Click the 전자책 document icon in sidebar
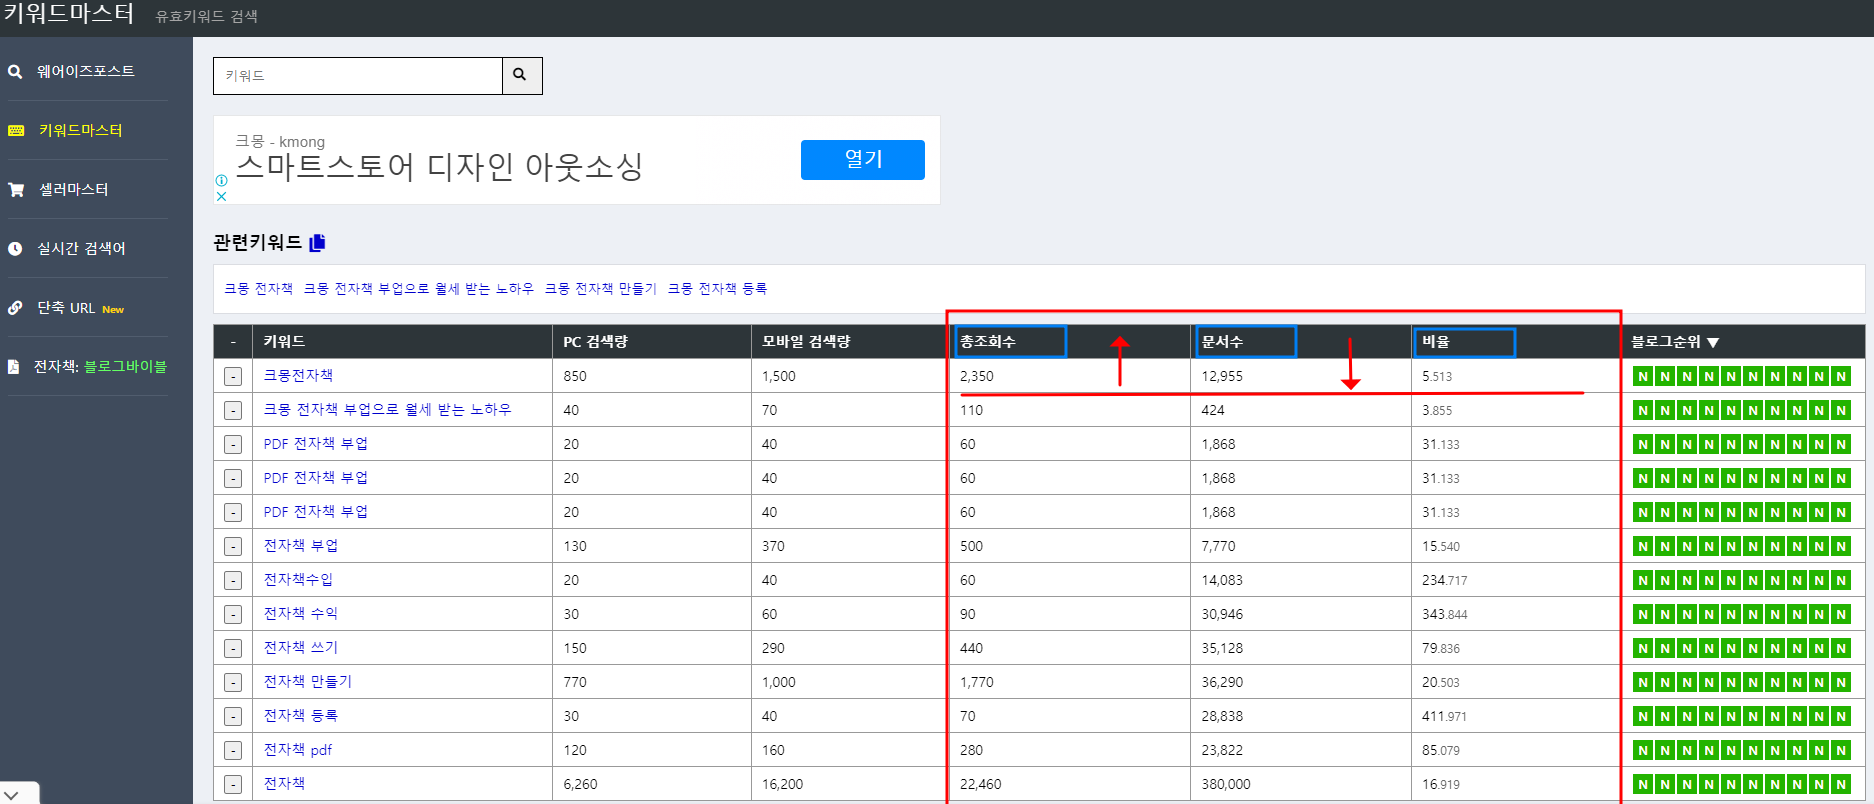Image resolution: width=1874 pixels, height=804 pixels. 14,367
